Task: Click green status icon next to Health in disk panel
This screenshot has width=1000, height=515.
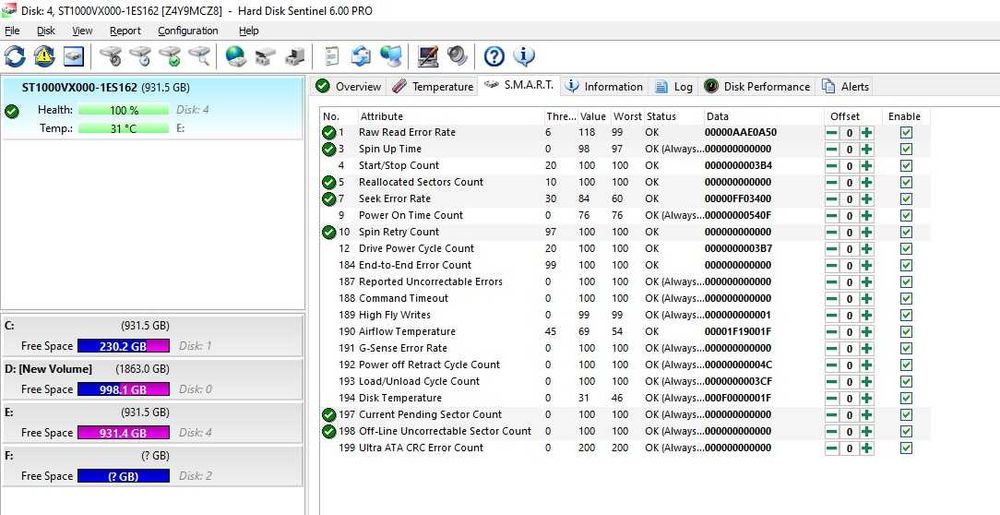Action: (x=11, y=112)
